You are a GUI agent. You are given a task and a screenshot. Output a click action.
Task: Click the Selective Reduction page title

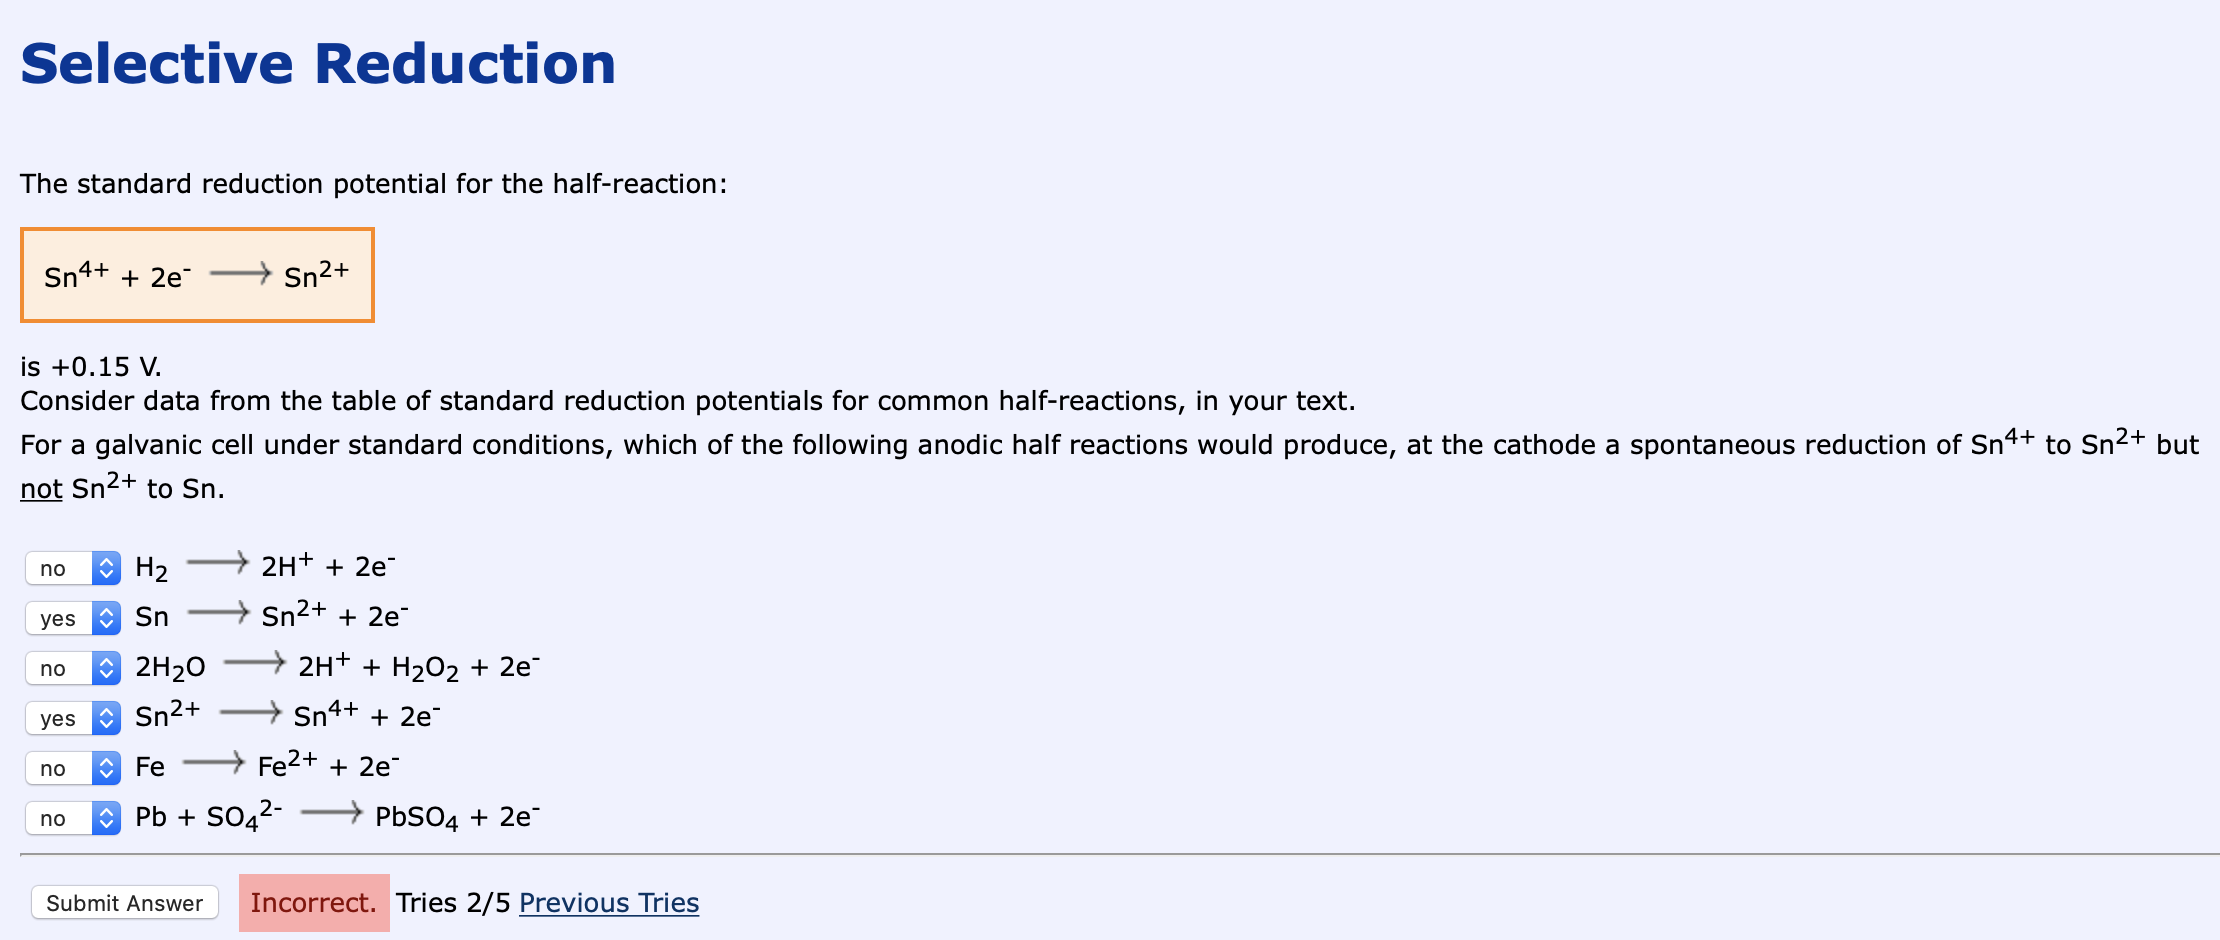(x=318, y=63)
